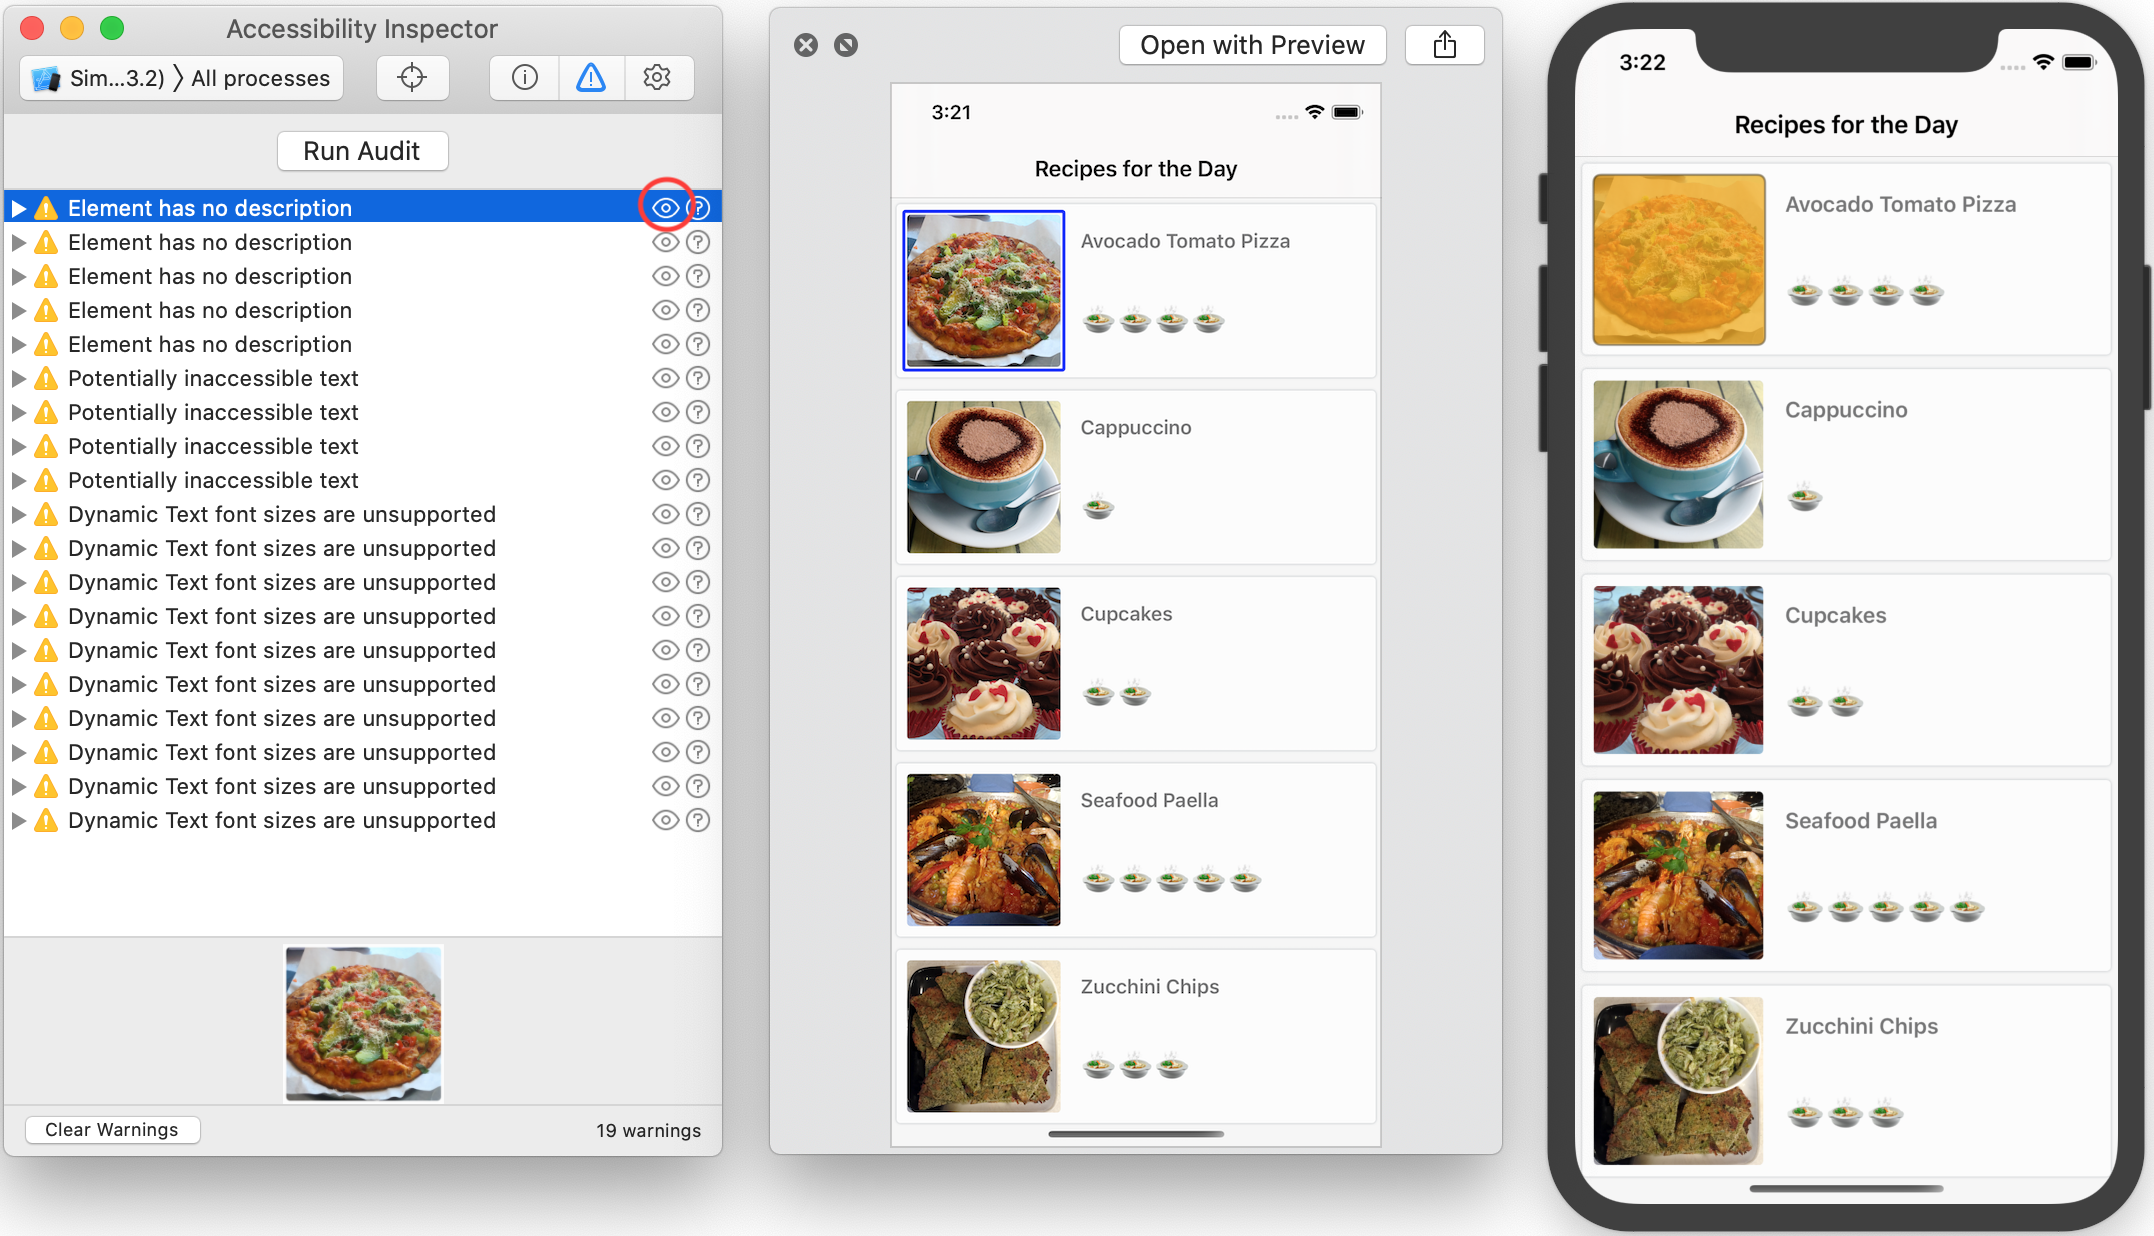Viewport: 2154px width, 1236px height.
Task: Switch to the Audit warning triangle icon
Action: pos(591,77)
